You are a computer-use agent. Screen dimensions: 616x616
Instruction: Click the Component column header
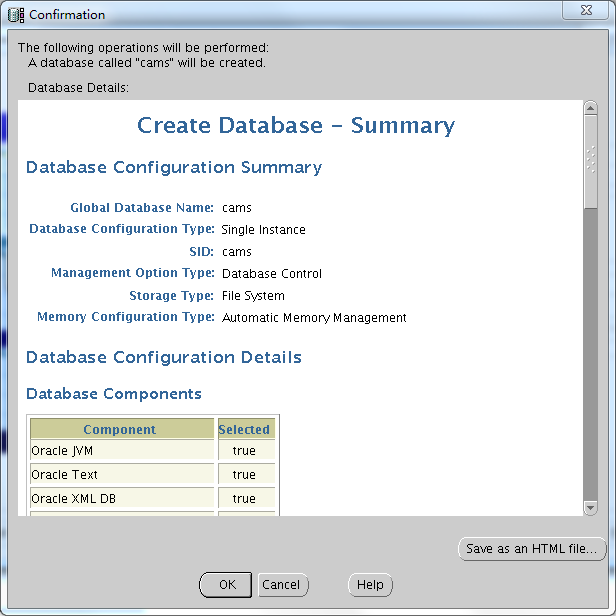pos(122,429)
